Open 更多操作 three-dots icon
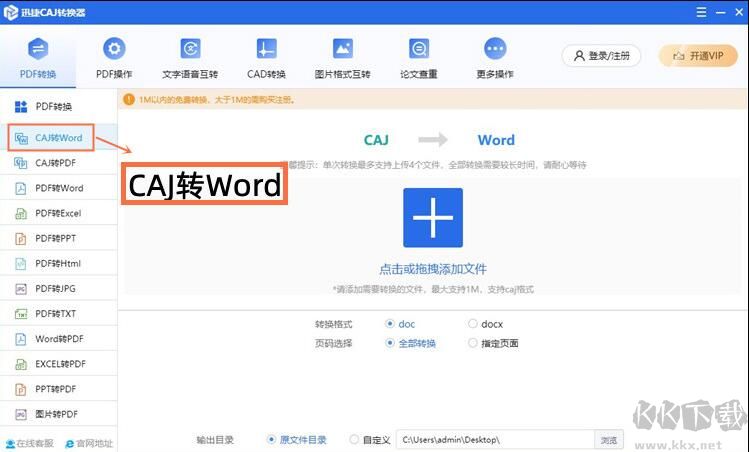Viewport: 749px width, 452px height. 495,49
